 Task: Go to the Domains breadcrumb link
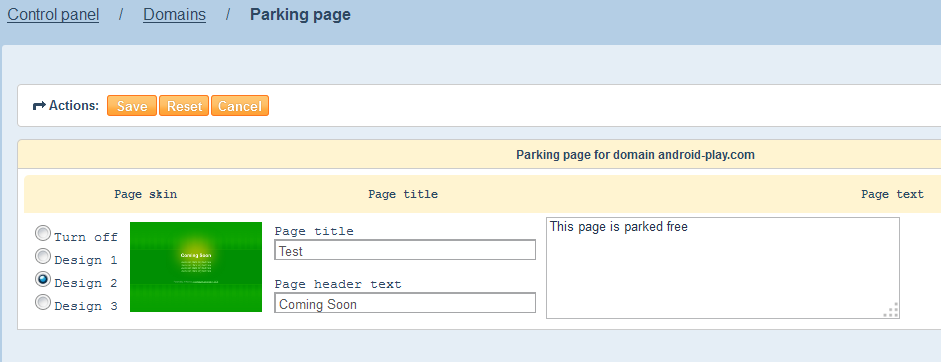coord(174,14)
